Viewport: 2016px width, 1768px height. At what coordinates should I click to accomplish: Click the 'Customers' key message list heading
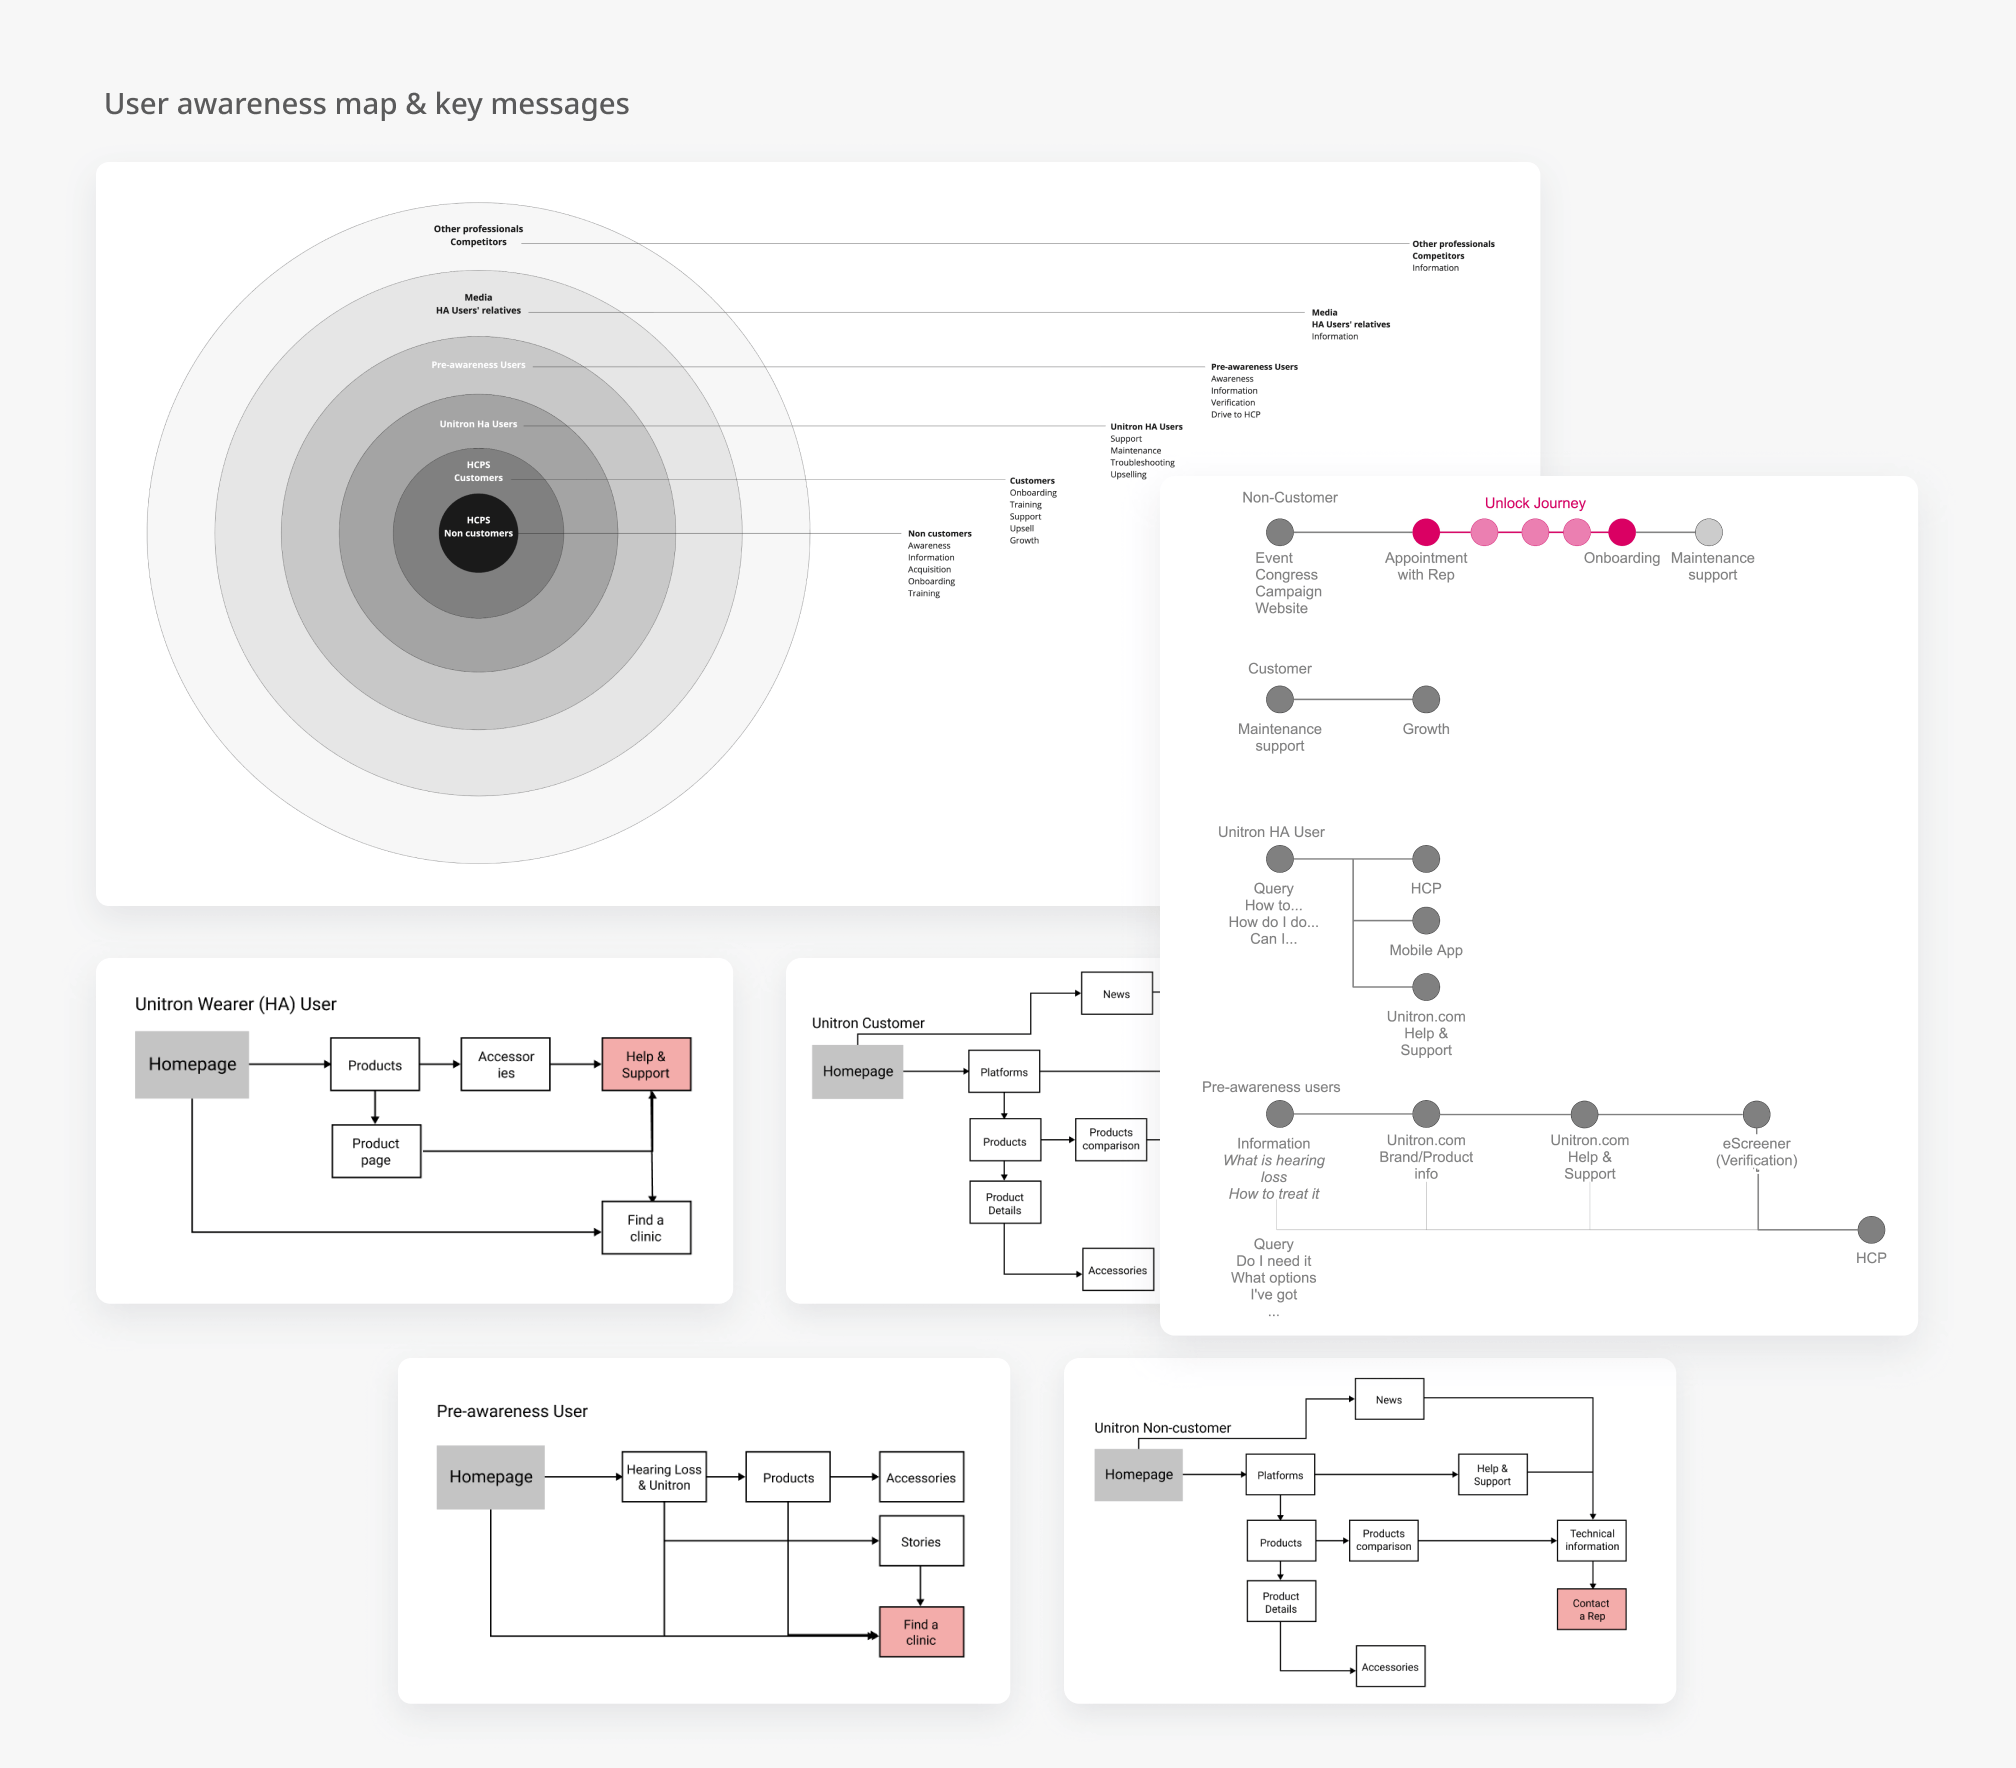1032,481
